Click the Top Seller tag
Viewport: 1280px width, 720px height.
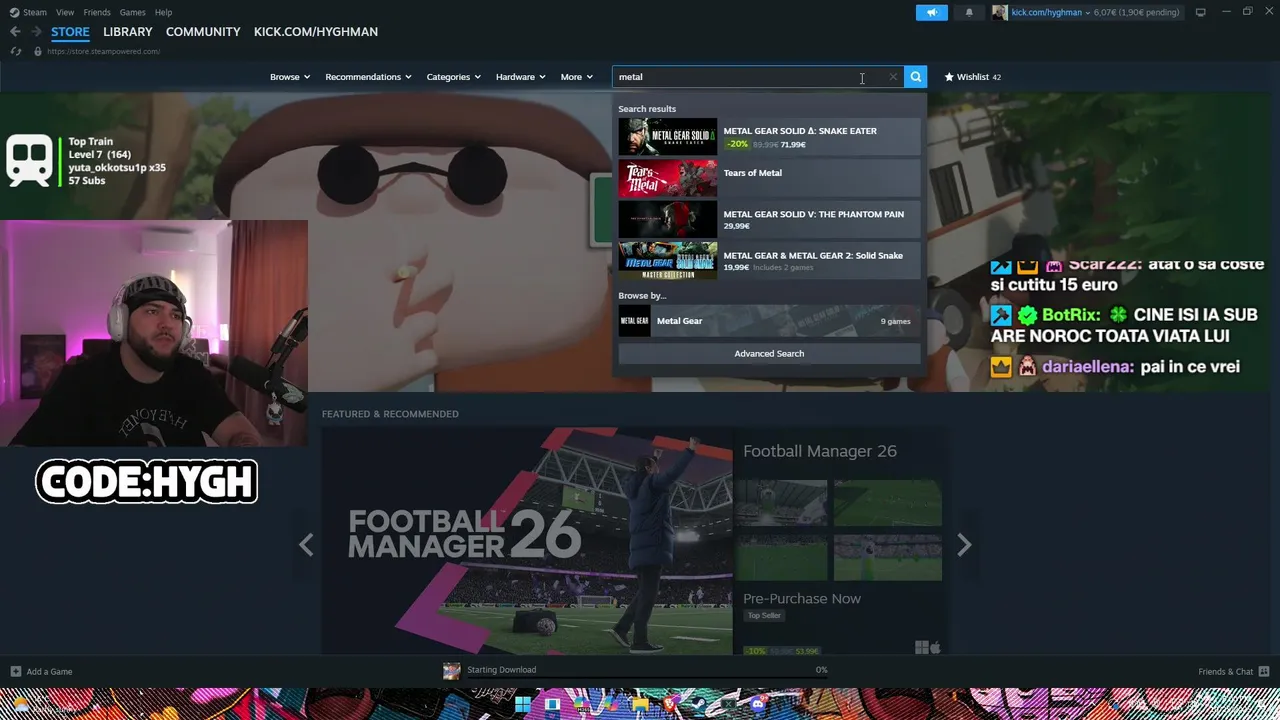pyautogui.click(x=764, y=616)
